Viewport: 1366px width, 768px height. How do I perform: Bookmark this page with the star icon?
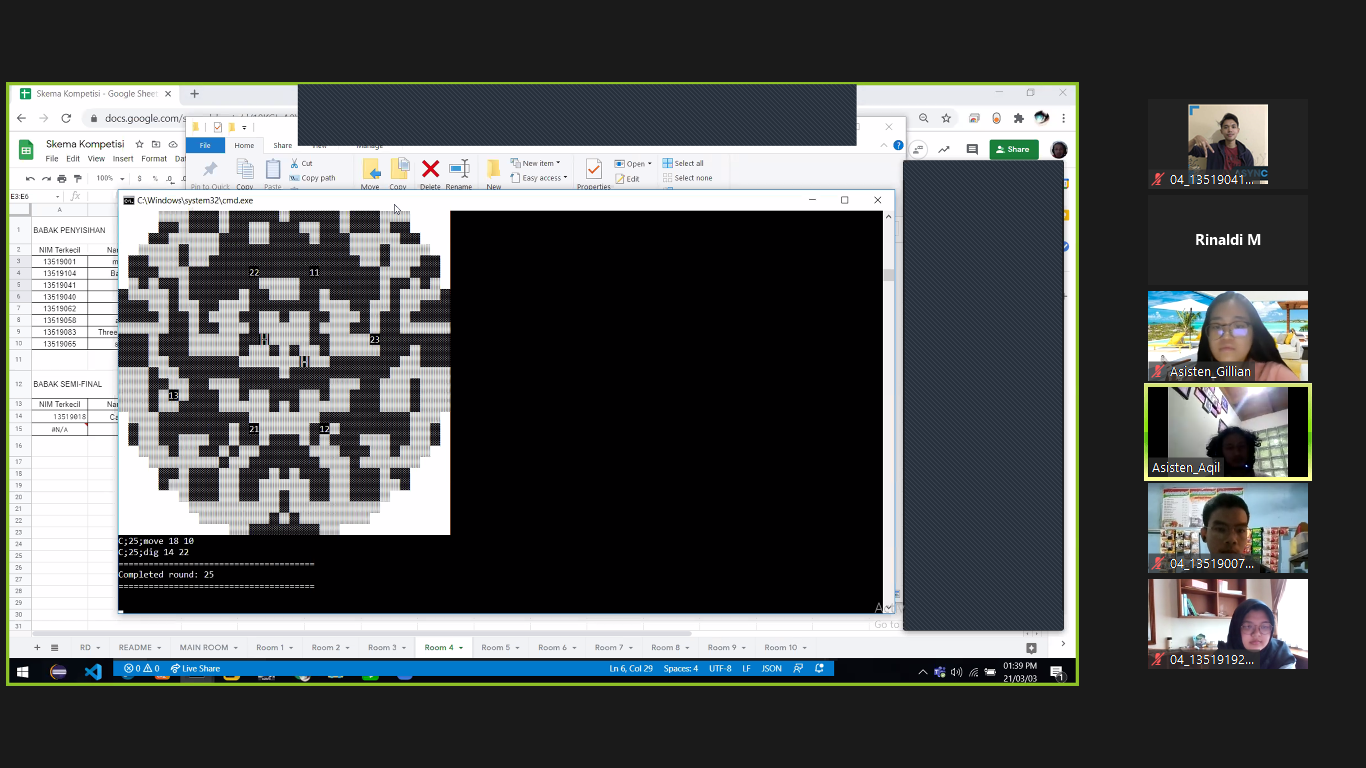(x=946, y=118)
